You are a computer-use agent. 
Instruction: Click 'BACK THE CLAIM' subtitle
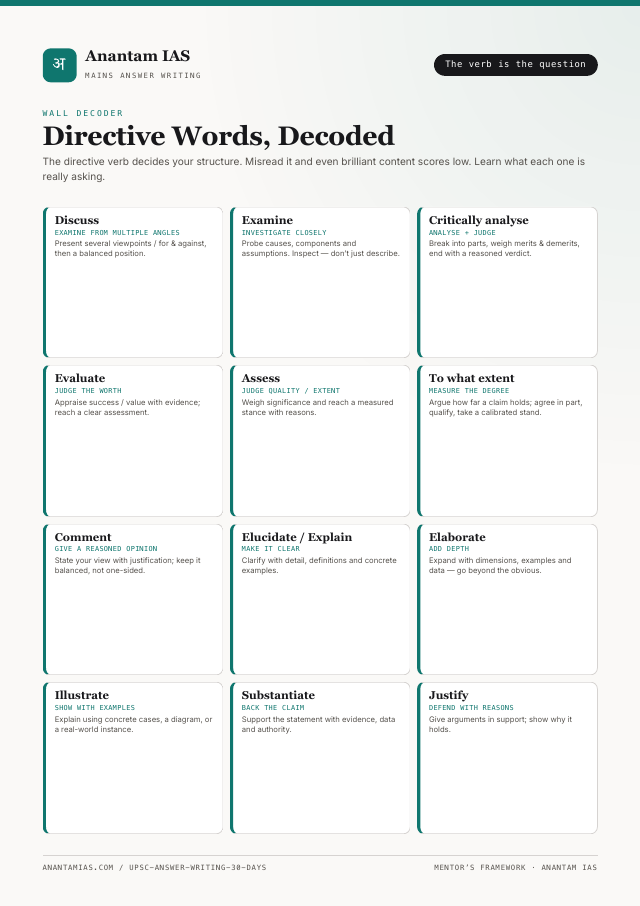[273, 708]
